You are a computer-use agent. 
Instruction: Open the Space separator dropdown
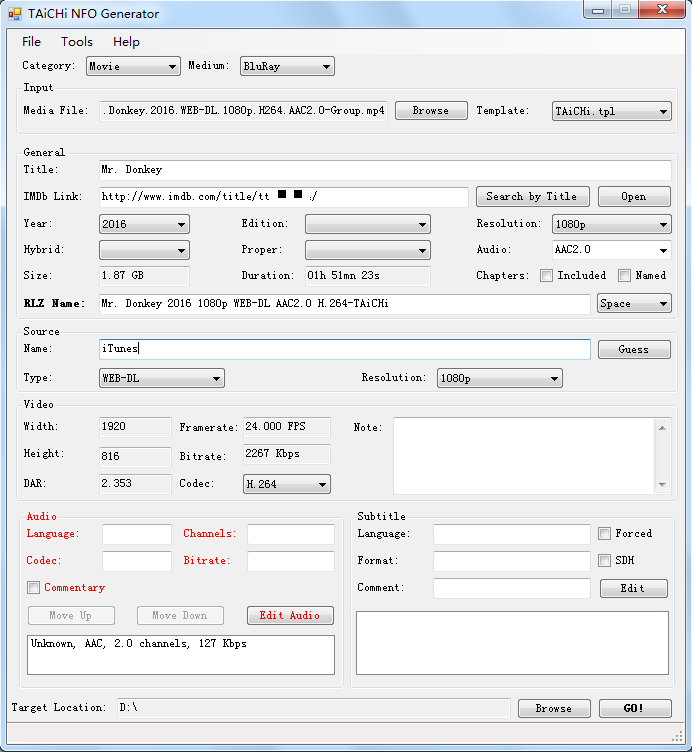pos(634,304)
